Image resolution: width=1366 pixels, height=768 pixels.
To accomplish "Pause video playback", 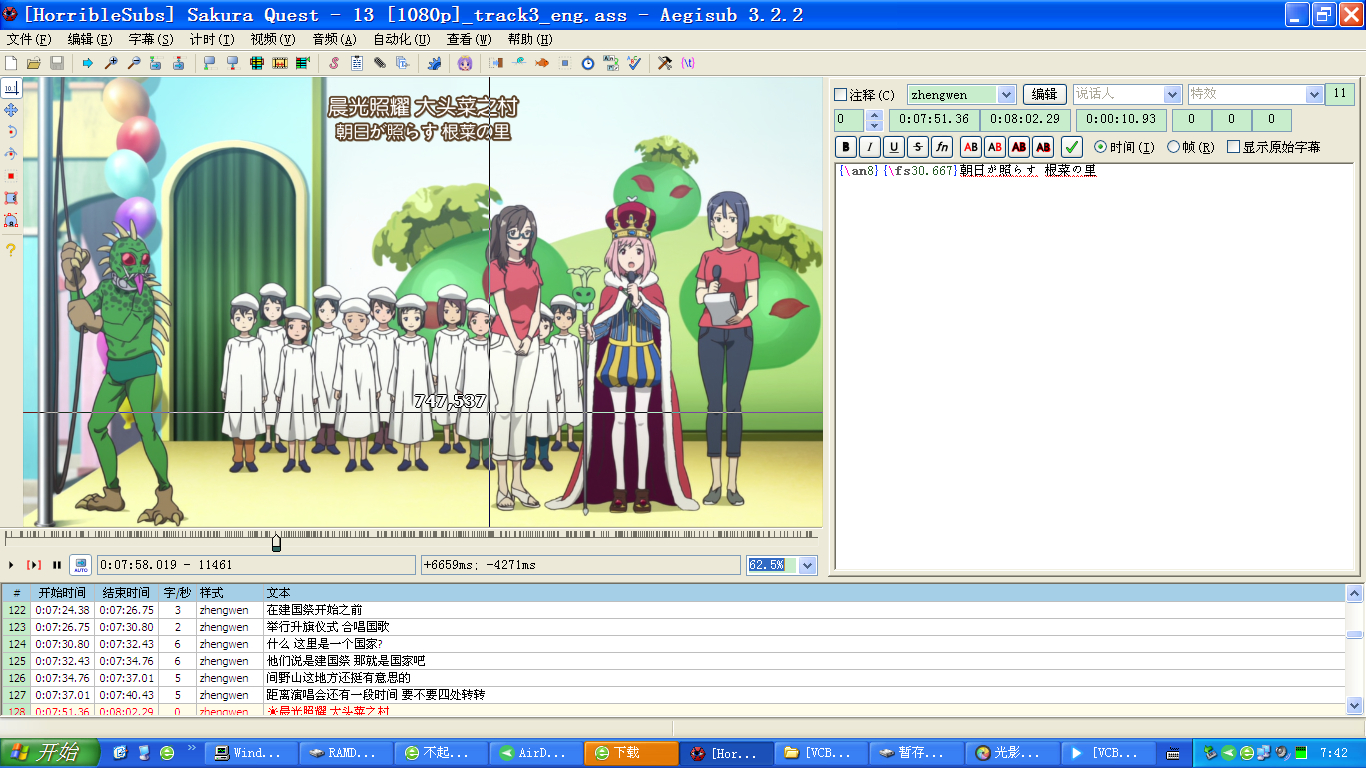I will 57,565.
